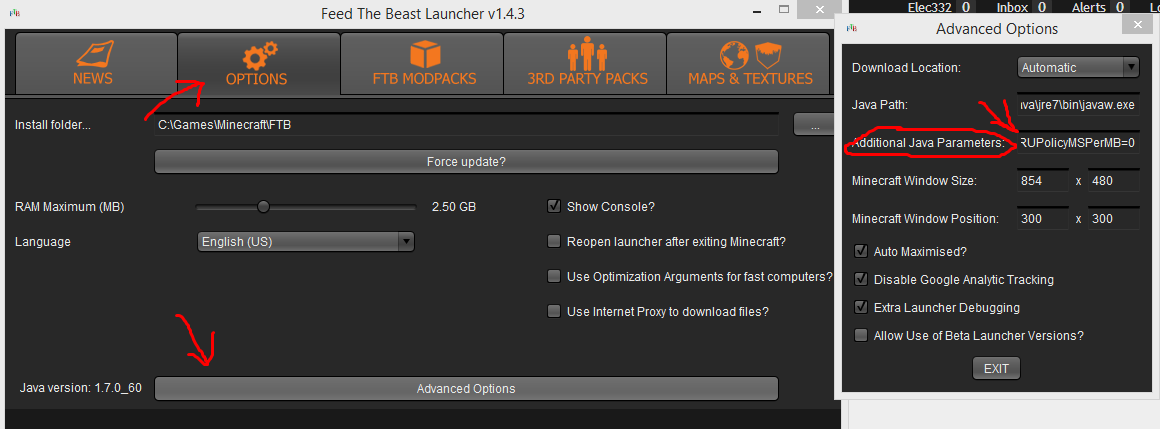The height and width of the screenshot is (429, 1160).
Task: Click the newspaper icon on News tab
Action: click(x=93, y=55)
